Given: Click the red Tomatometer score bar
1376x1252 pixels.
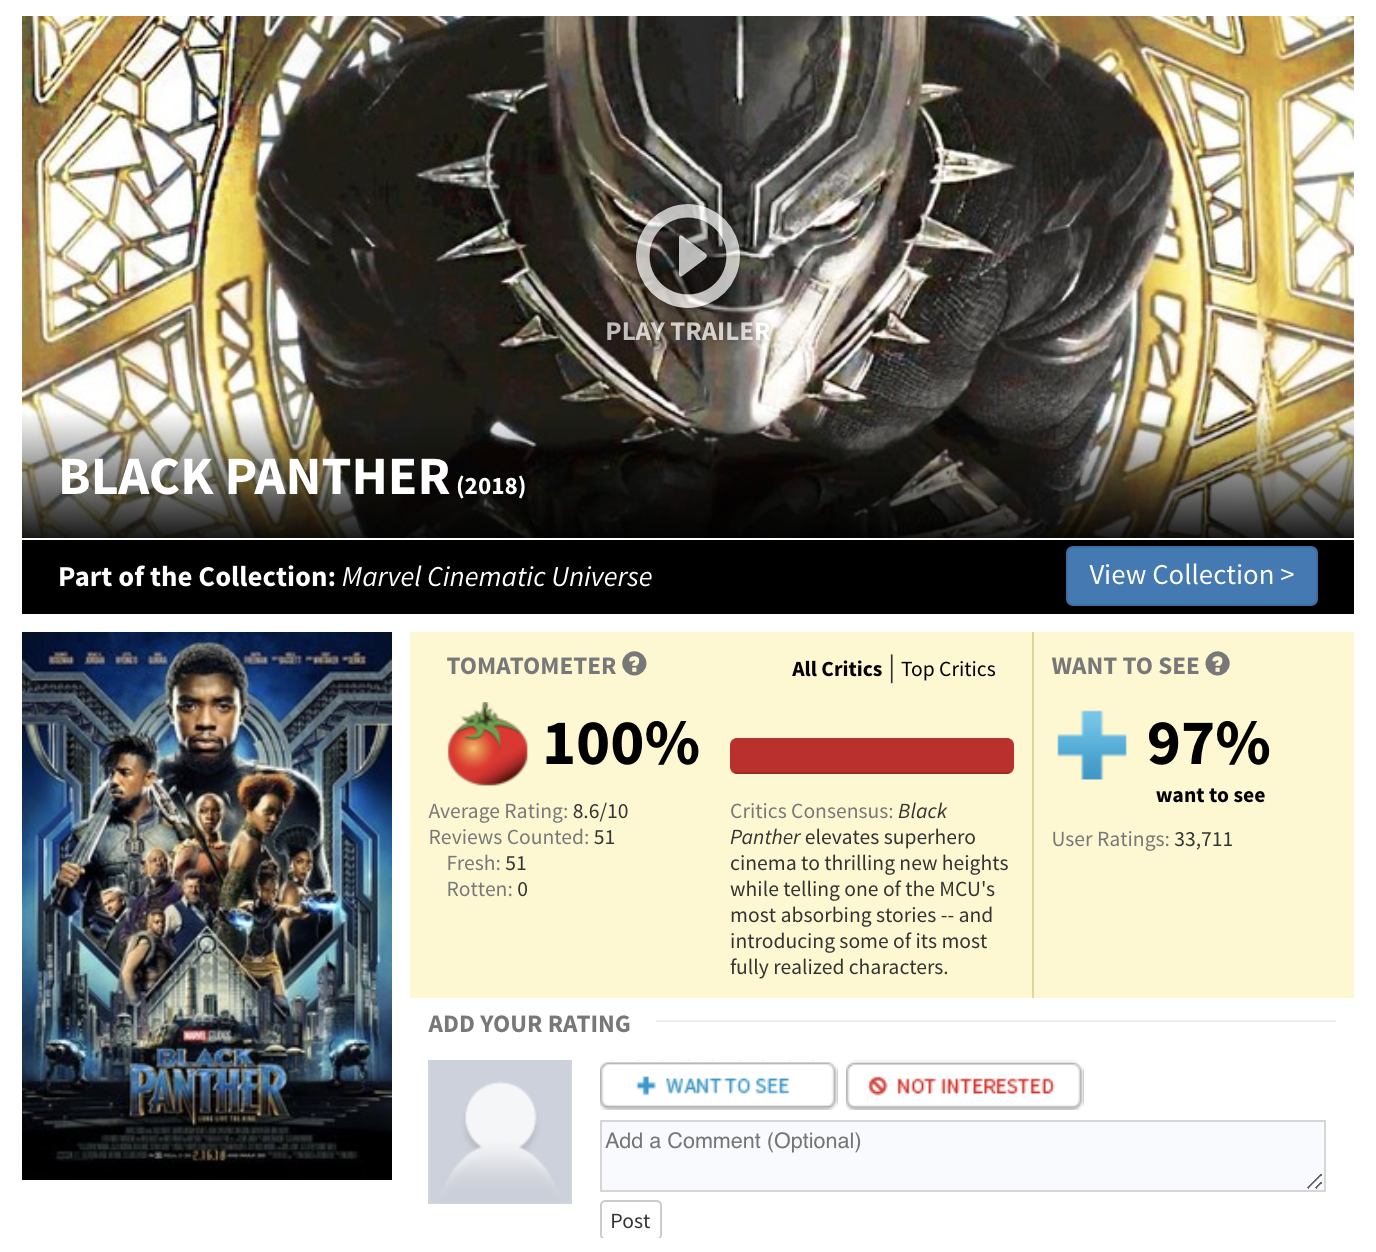Looking at the screenshot, I should pos(871,756).
